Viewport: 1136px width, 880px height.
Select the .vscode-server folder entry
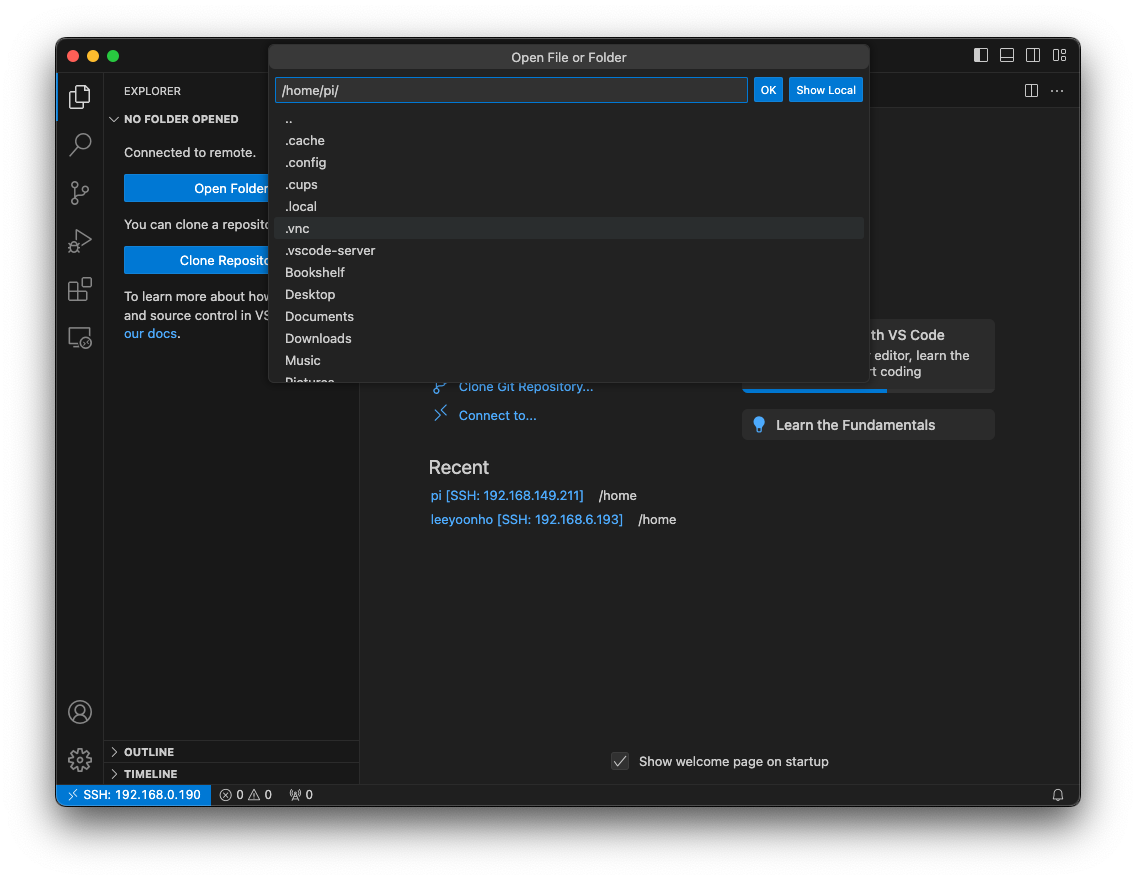point(330,251)
